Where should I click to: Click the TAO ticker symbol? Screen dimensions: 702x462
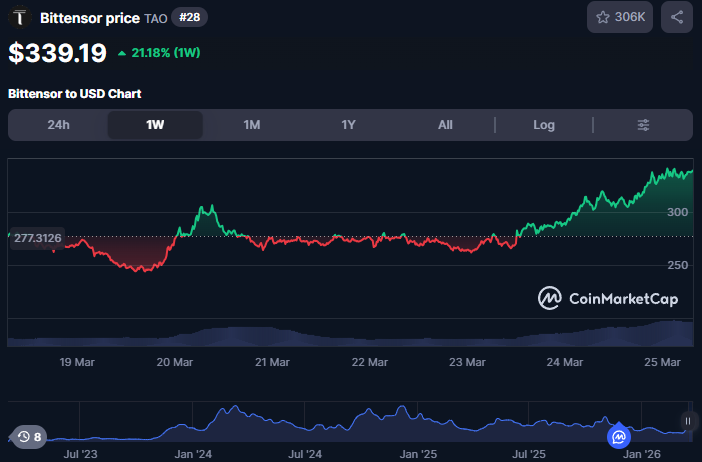(155, 18)
